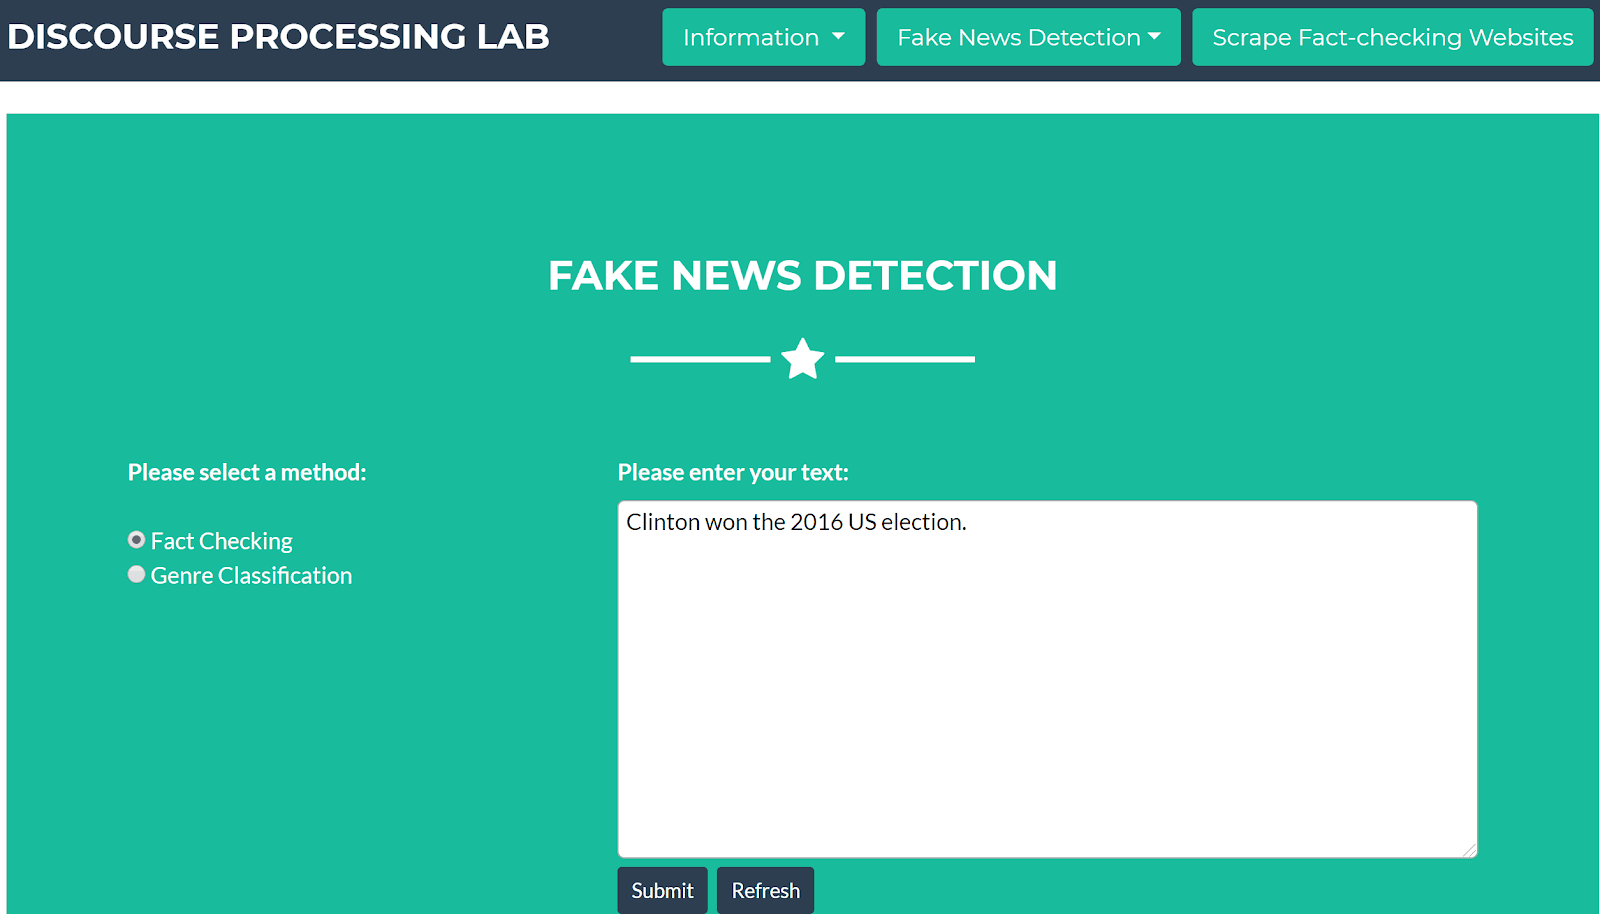Open the Information dropdown menu
Image resolution: width=1600 pixels, height=914 pixels.
763,37
